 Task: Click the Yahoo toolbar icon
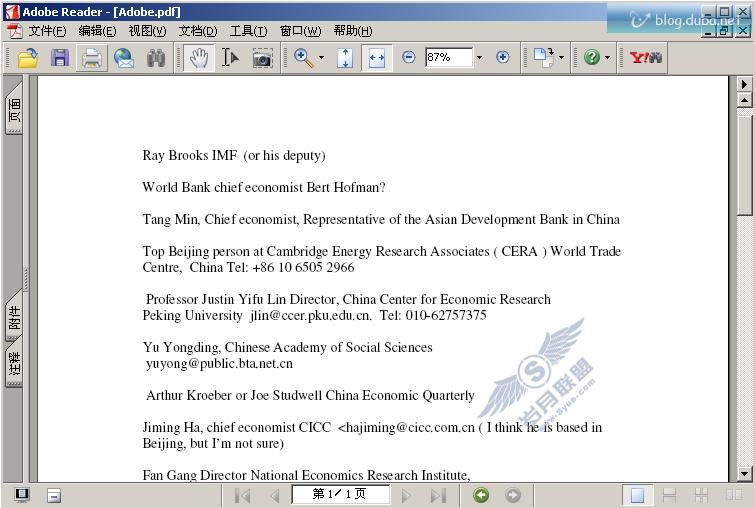coord(646,58)
